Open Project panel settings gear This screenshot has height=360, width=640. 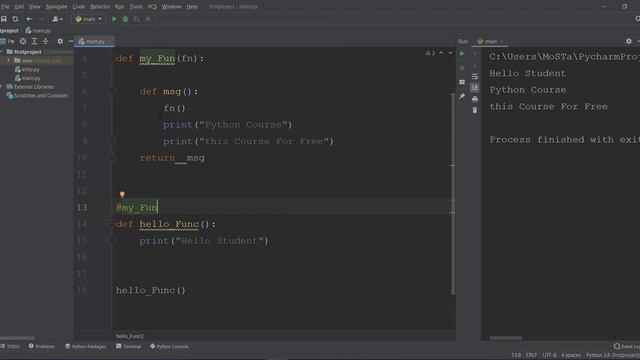[x=60, y=41]
